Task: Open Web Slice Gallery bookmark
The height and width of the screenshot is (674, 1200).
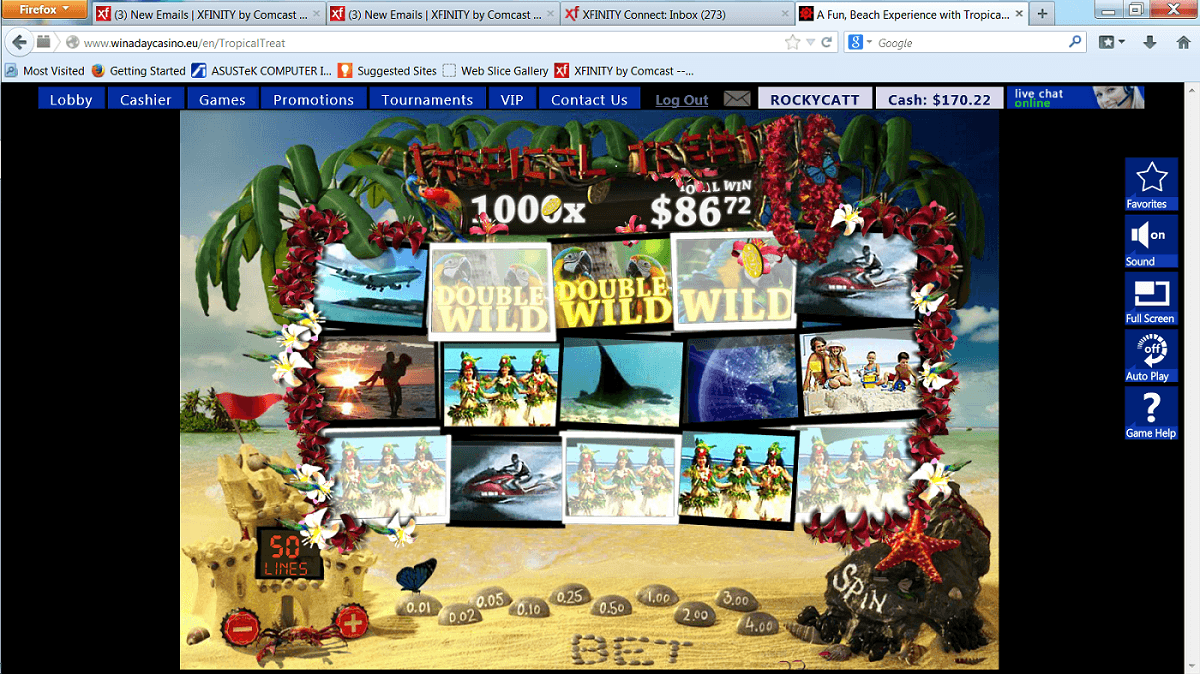Action: [496, 71]
